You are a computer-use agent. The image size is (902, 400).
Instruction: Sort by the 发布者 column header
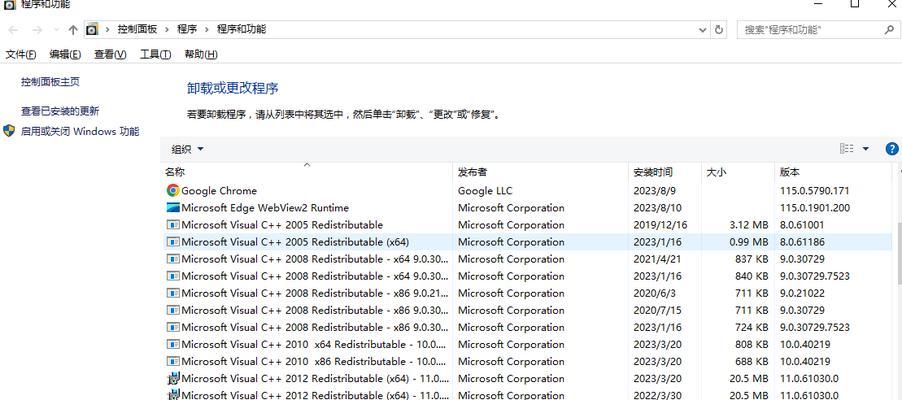coord(541,172)
